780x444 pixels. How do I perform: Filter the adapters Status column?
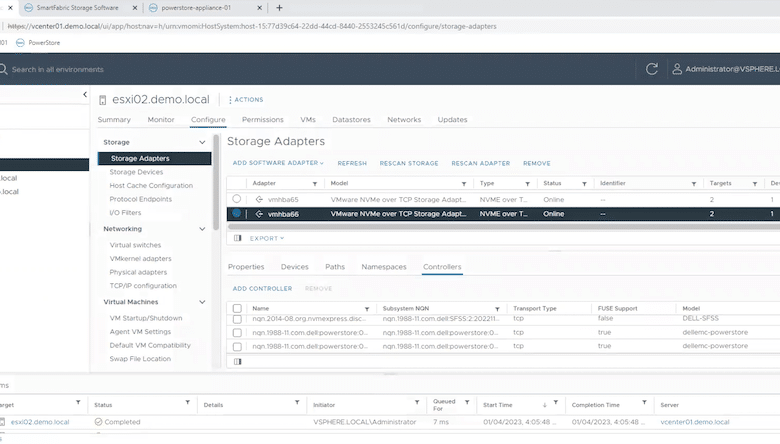tap(584, 184)
